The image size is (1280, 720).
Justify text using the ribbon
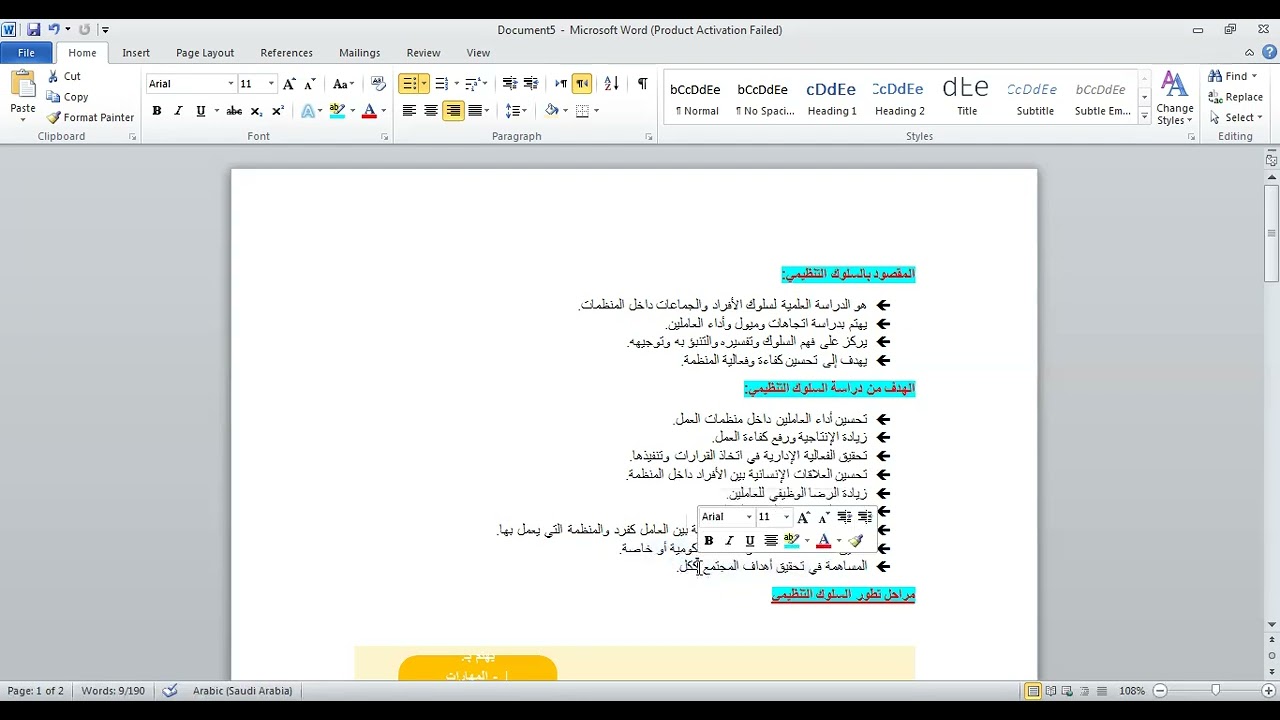tap(475, 111)
